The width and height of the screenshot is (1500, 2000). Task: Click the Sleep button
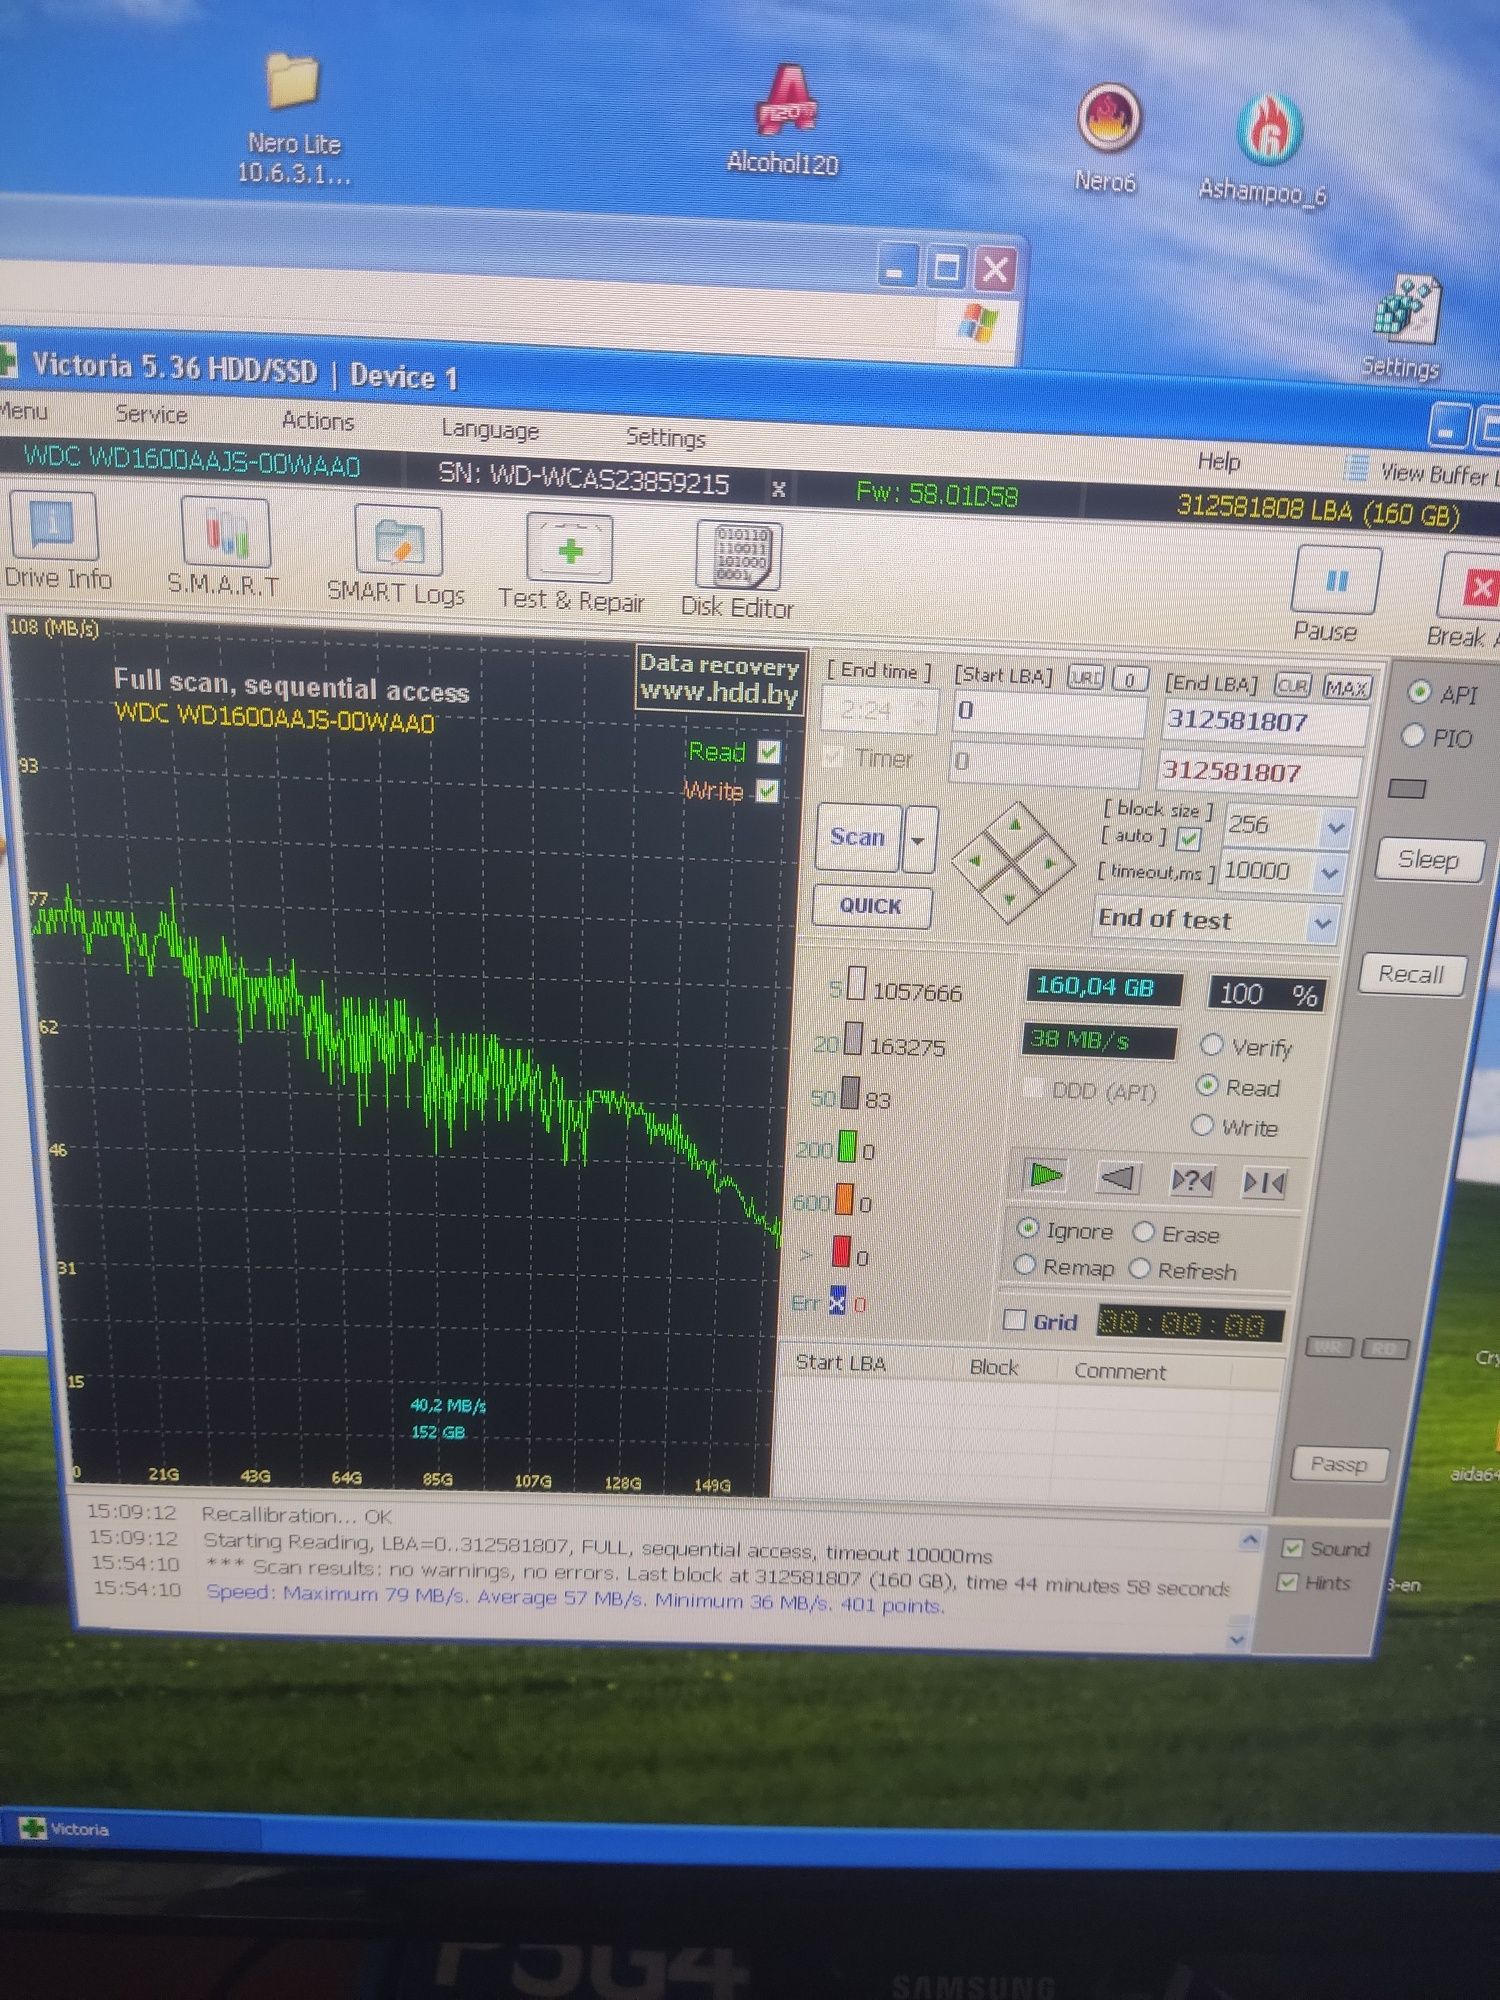(1427, 859)
